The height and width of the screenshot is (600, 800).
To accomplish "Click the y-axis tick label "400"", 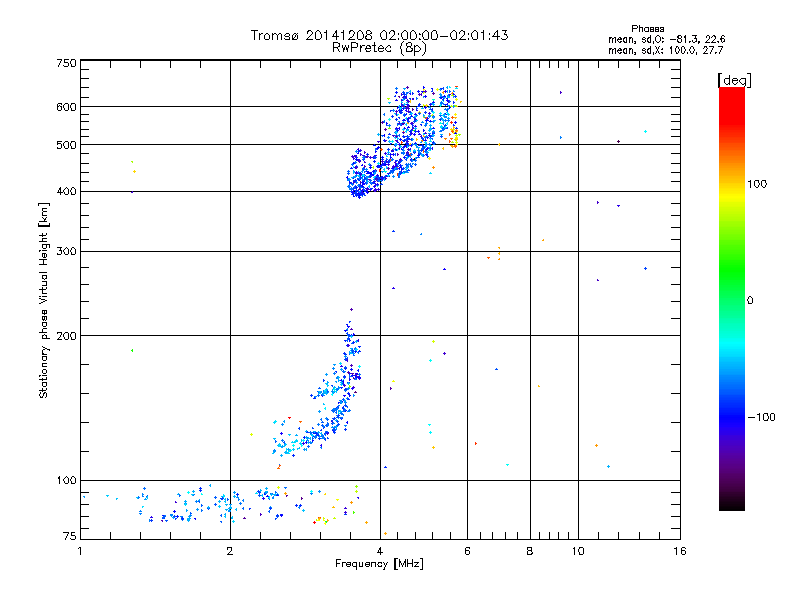I will 66,191.
